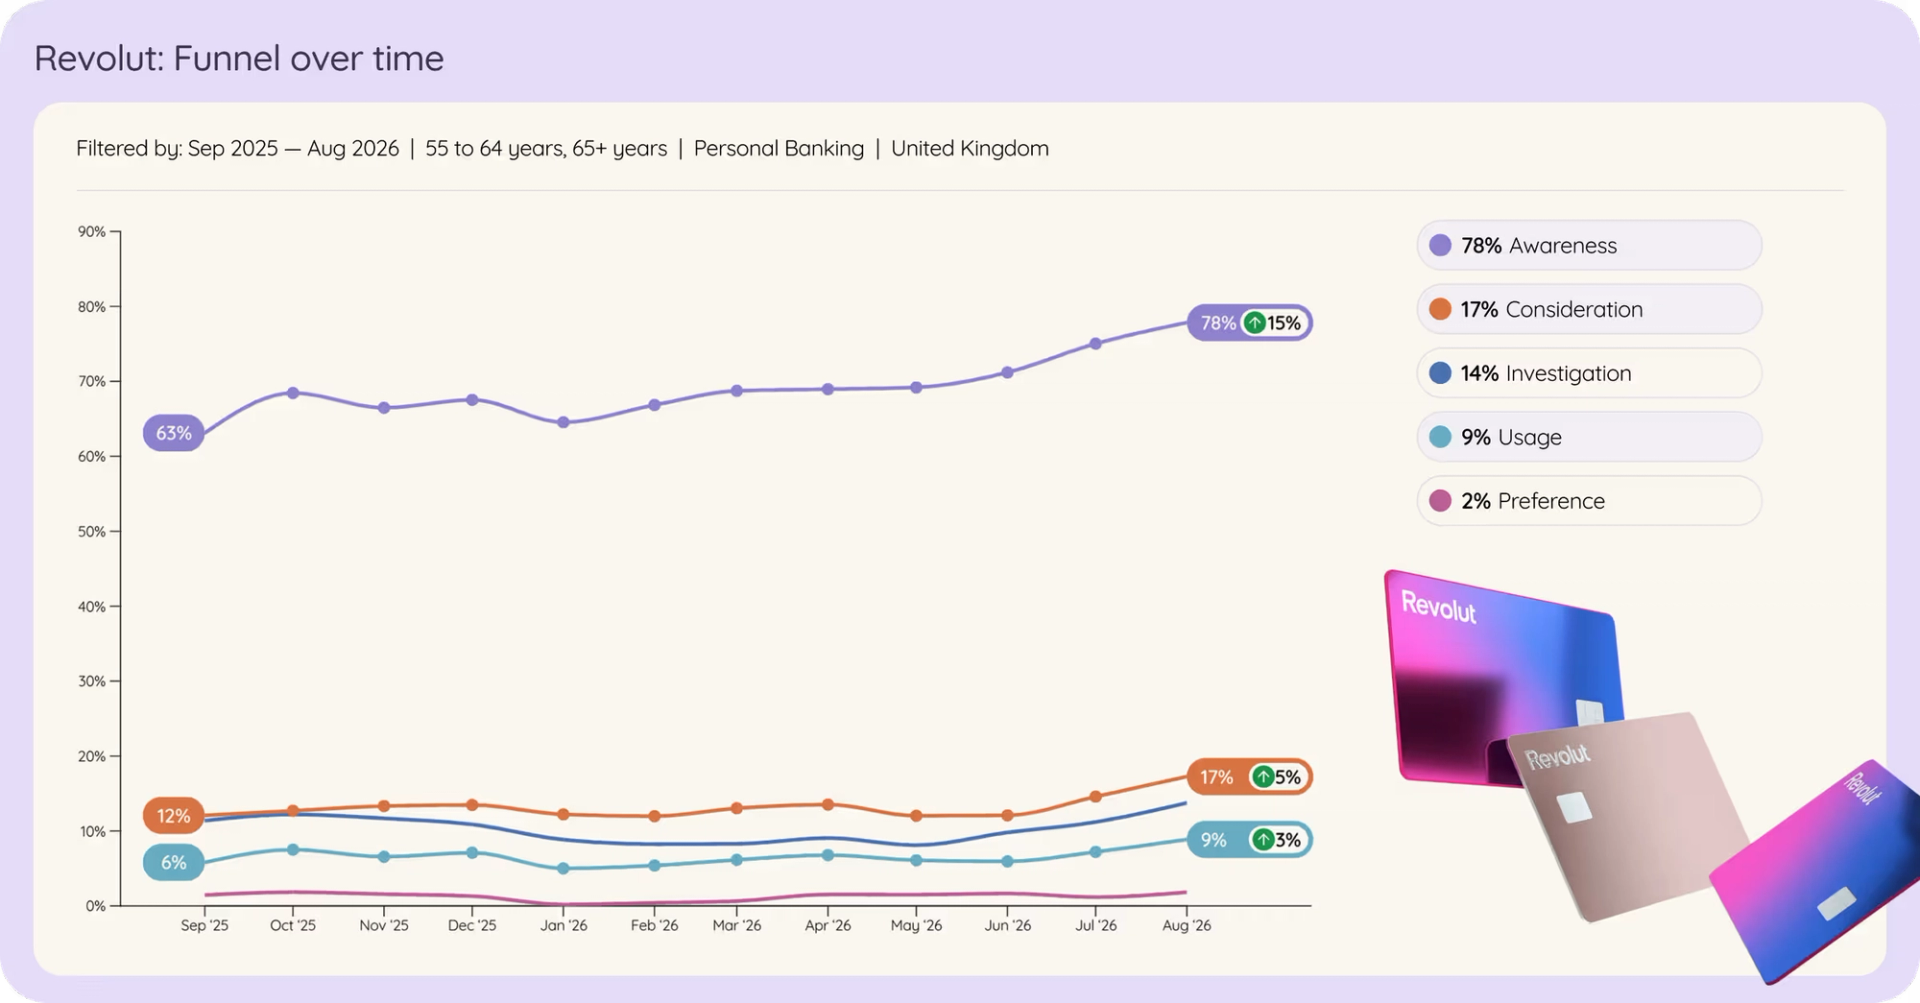Image resolution: width=1920 pixels, height=1003 pixels.
Task: Select the 6% Usage start label
Action: [173, 863]
